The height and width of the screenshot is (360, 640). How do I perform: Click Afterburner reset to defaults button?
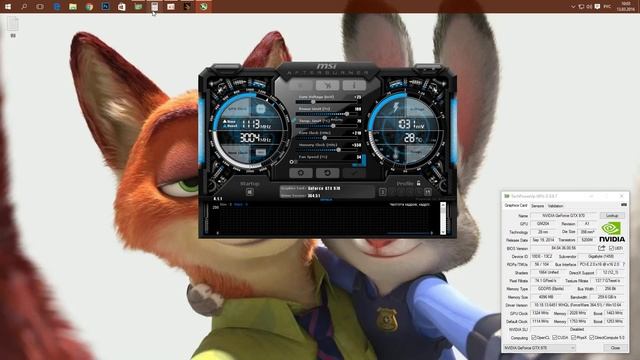(x=327, y=173)
